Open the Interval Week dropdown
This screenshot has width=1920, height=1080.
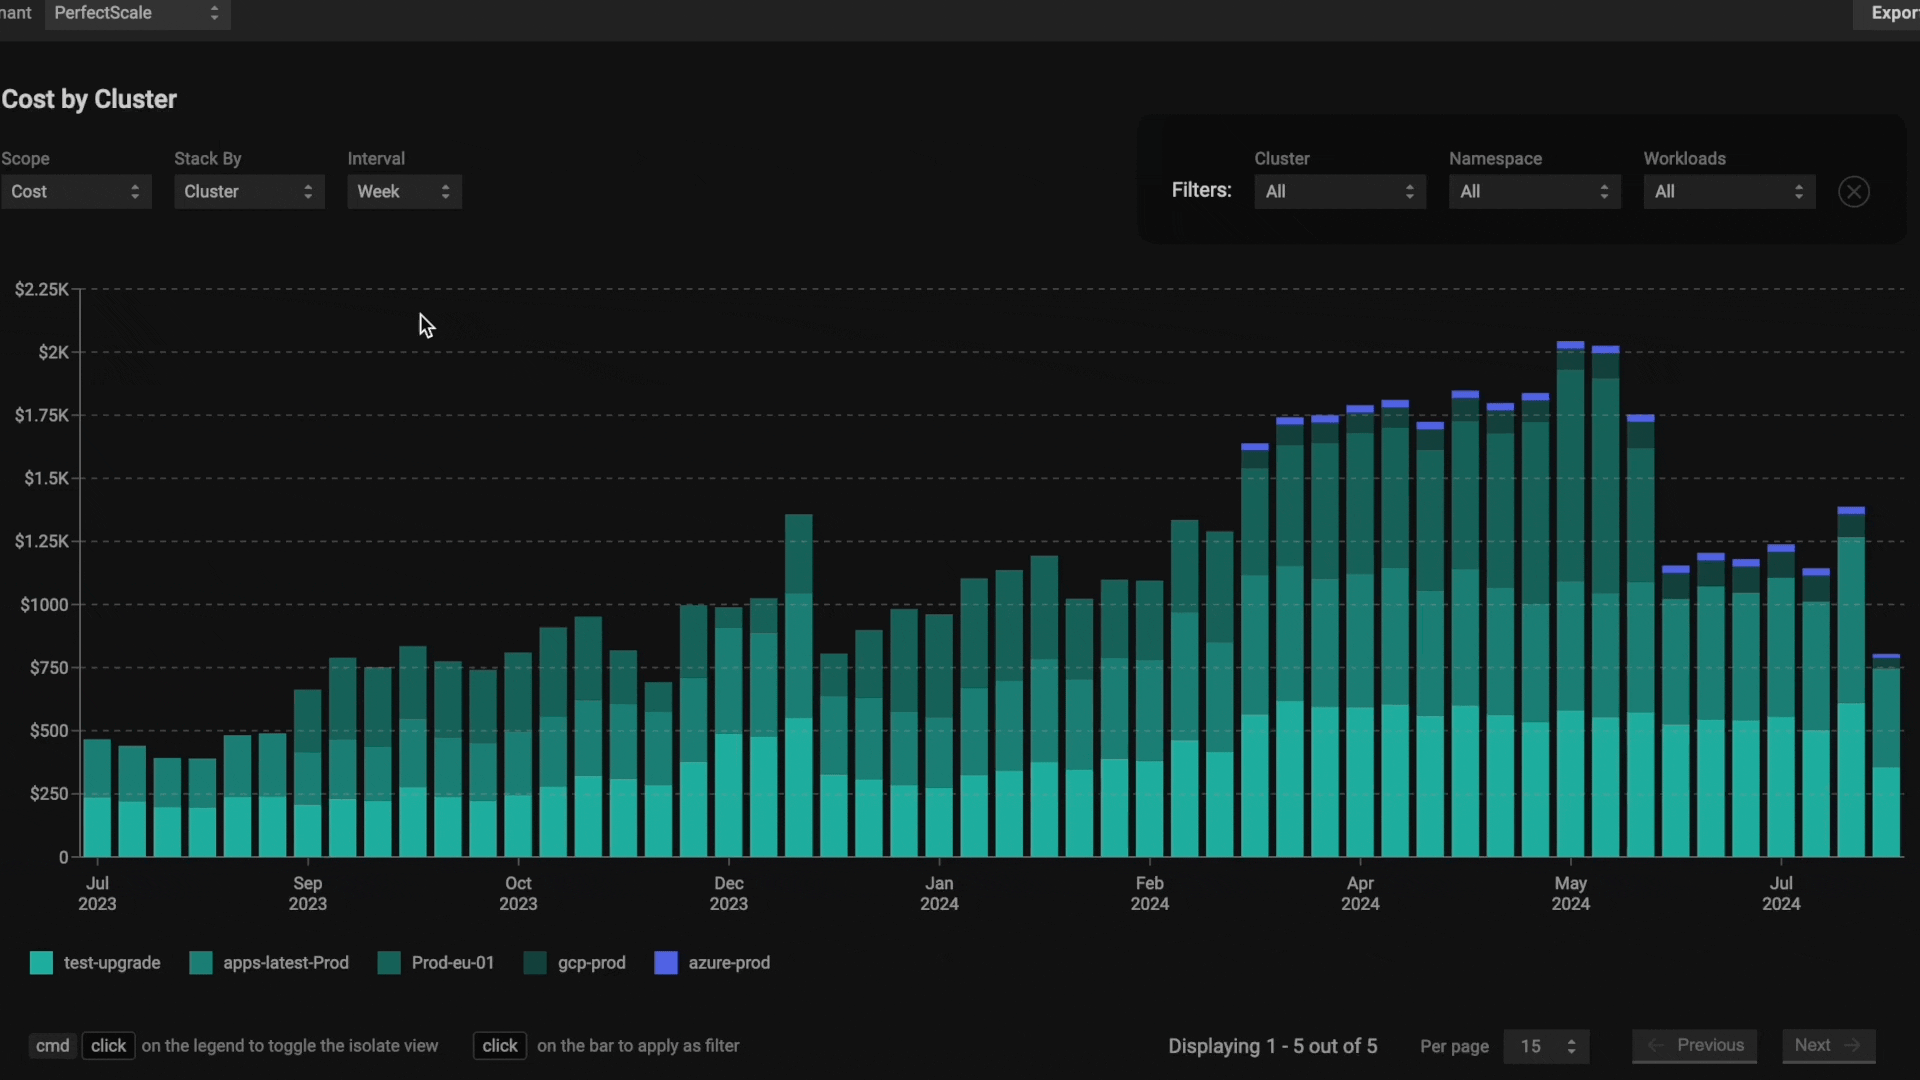(404, 192)
